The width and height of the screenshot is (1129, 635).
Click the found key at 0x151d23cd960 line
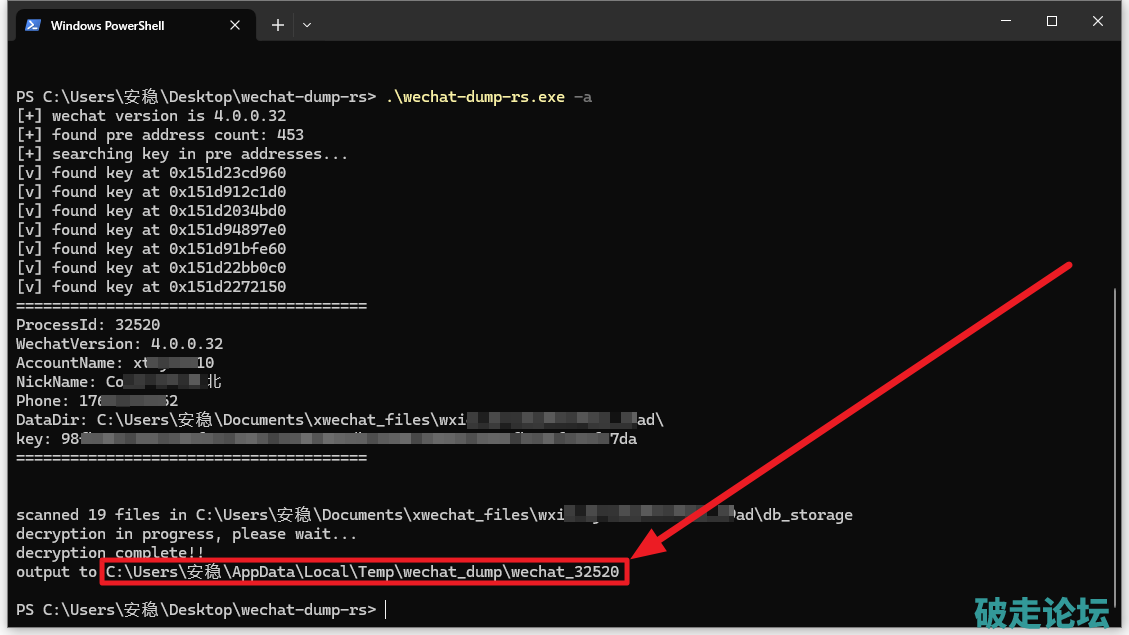point(151,173)
